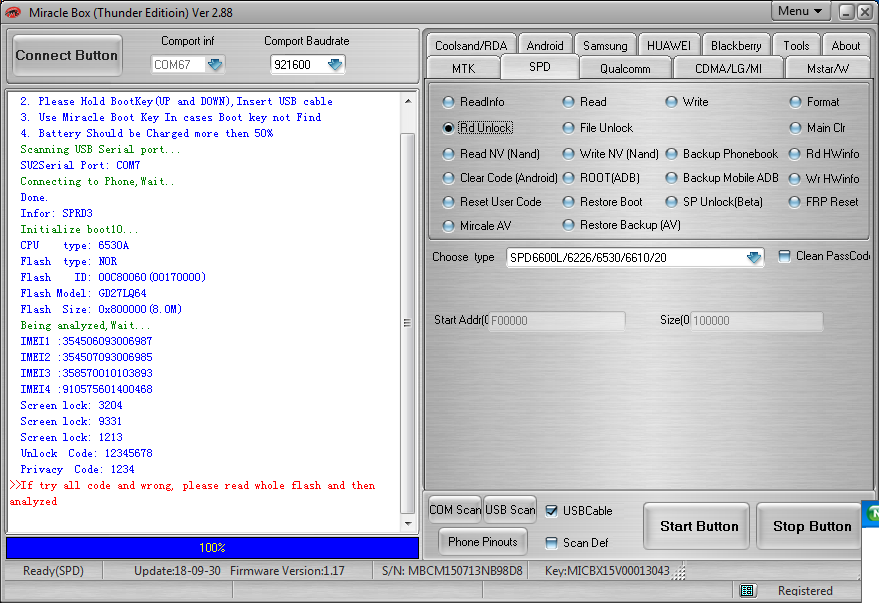Click the Stop Button
The height and width of the screenshot is (603, 879).
[x=811, y=526]
